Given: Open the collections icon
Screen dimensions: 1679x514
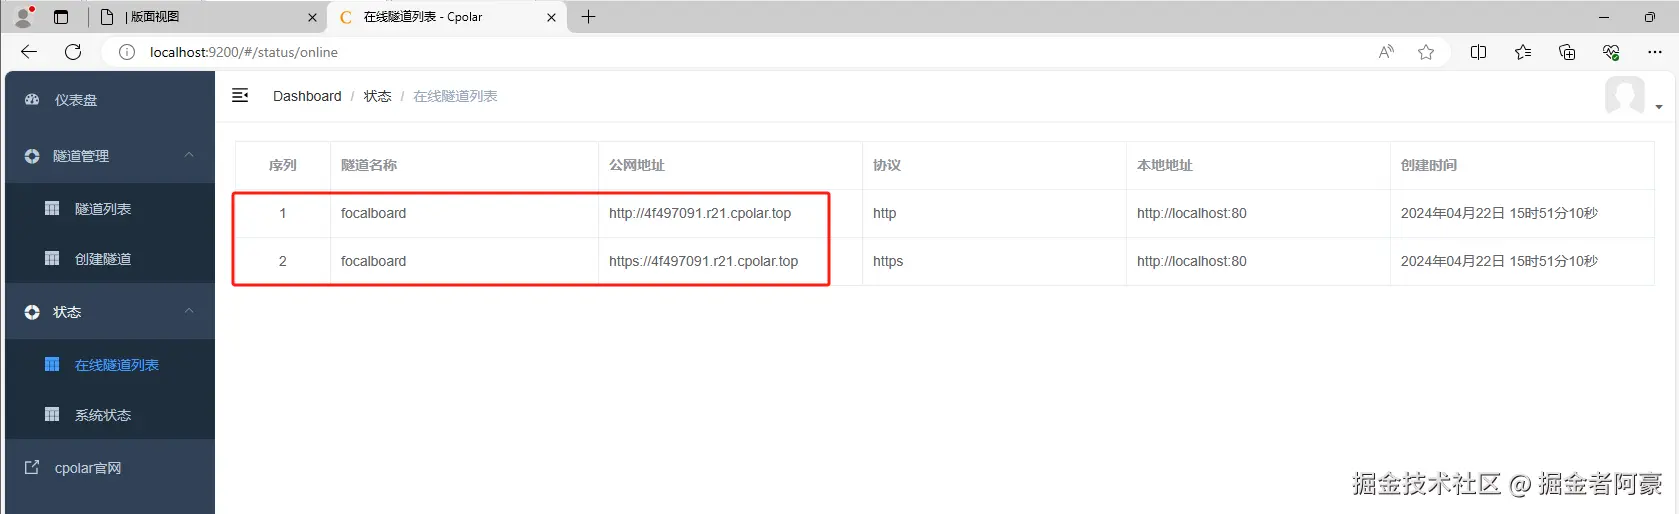Looking at the screenshot, I should (x=1567, y=52).
